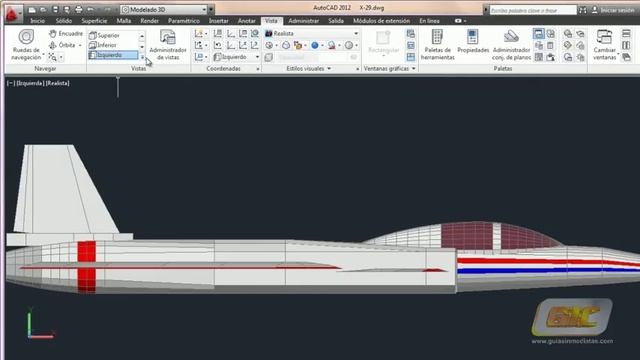Click the top icon in Ventanas gráficas column

[x=411, y=33]
